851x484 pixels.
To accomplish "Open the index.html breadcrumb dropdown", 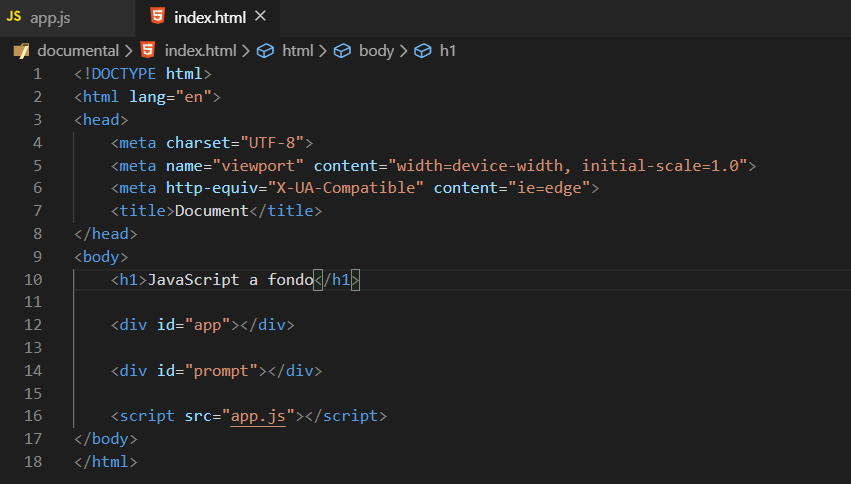I will [200, 51].
